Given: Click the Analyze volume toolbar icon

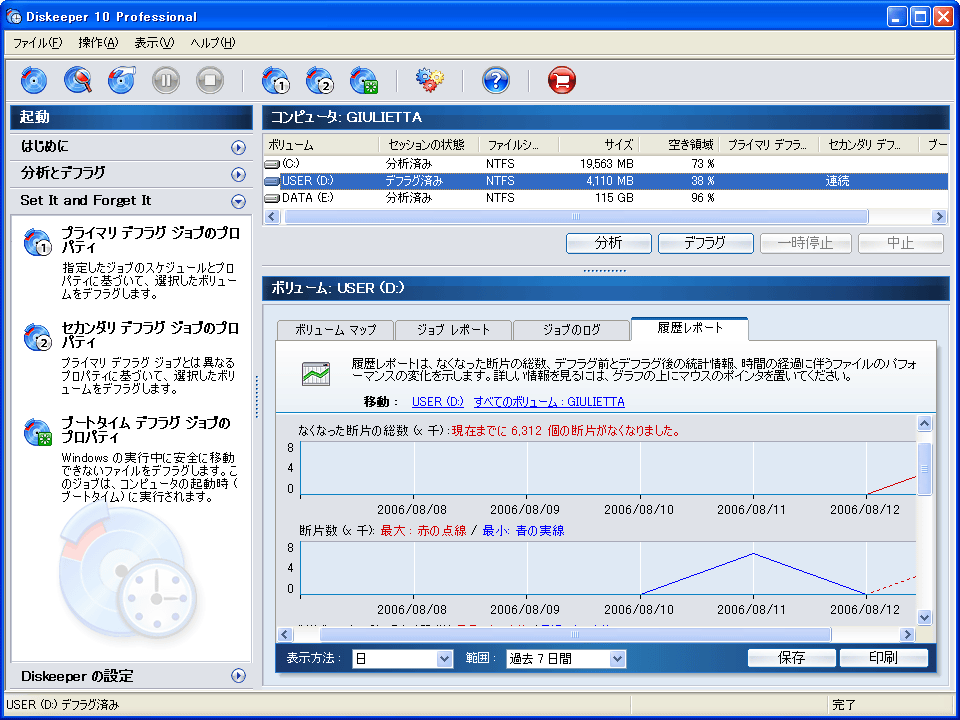Looking at the screenshot, I should (x=77, y=80).
